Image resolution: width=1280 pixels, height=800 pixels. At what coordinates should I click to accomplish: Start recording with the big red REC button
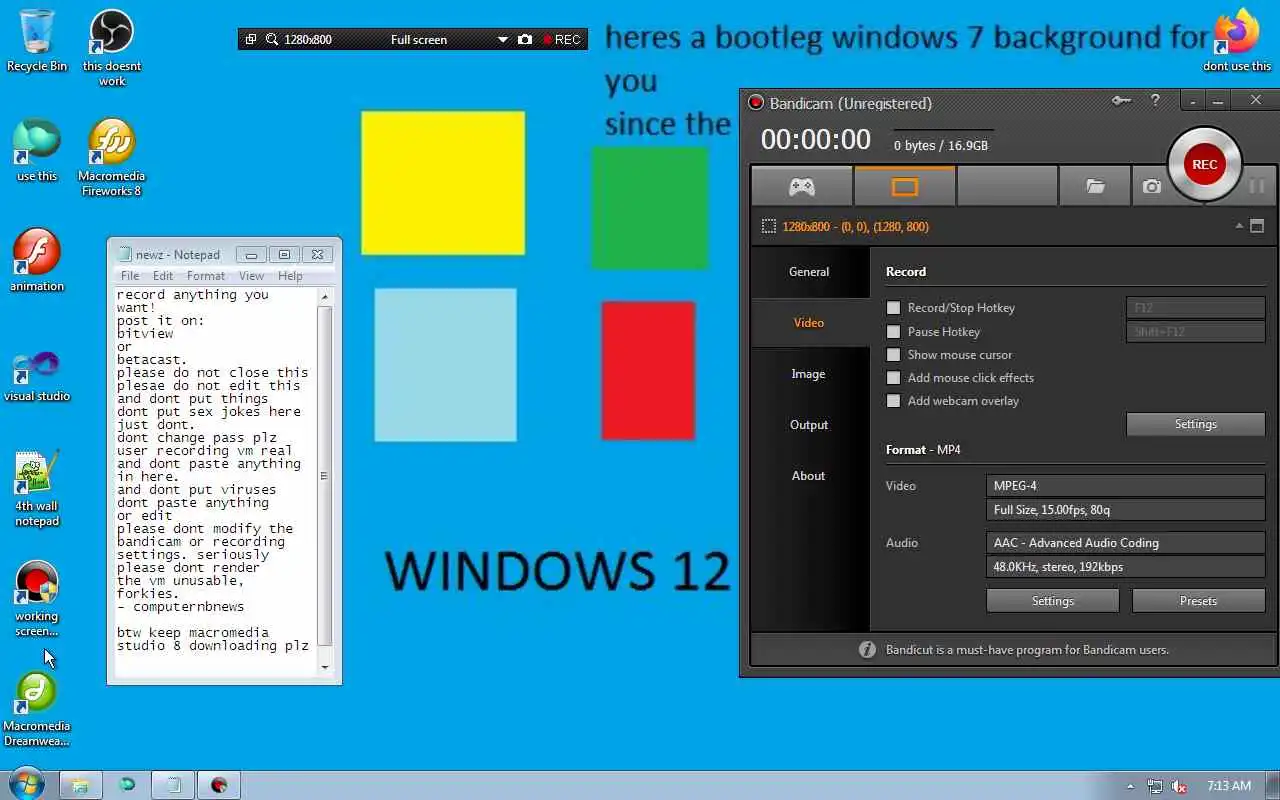click(x=1204, y=164)
